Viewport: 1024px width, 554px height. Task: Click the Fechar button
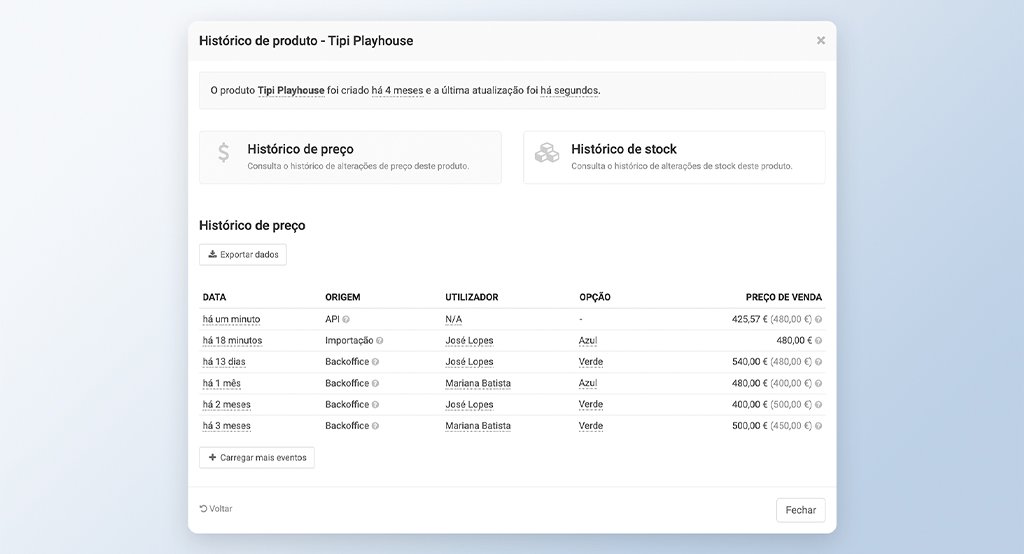[801, 510]
